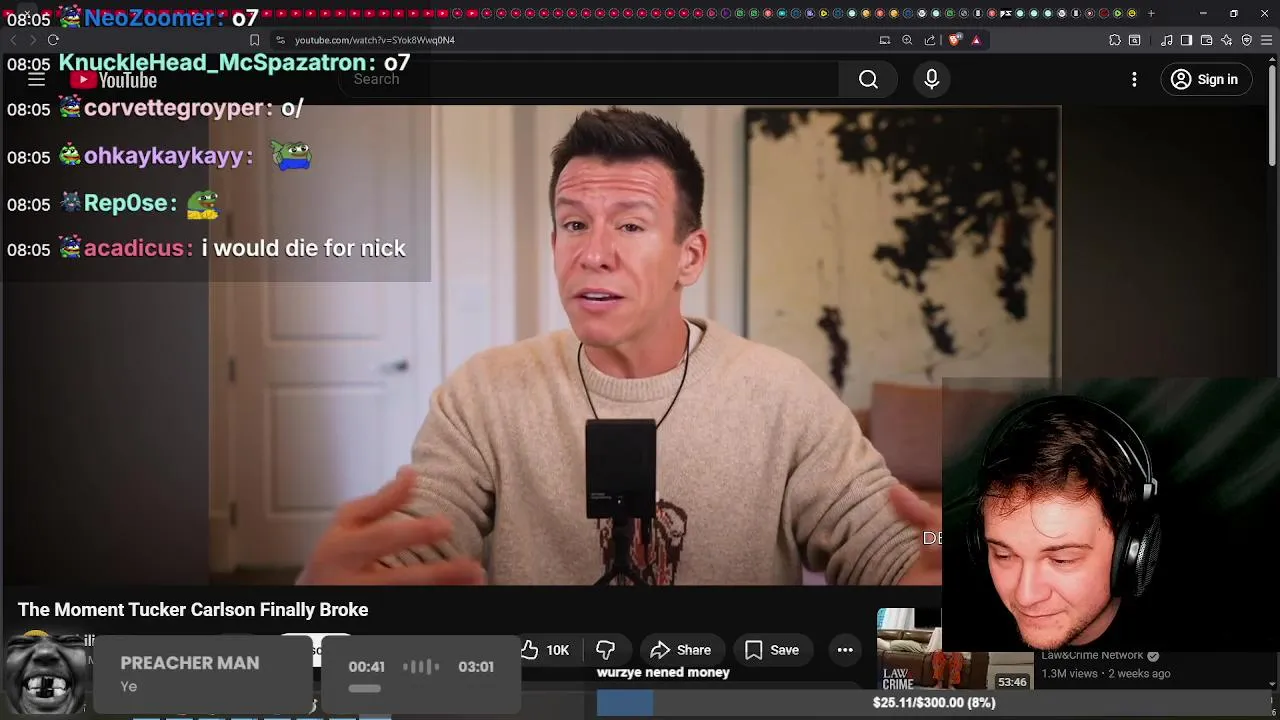Bookmark this page in address bar
1280x720 pixels.
(254, 40)
